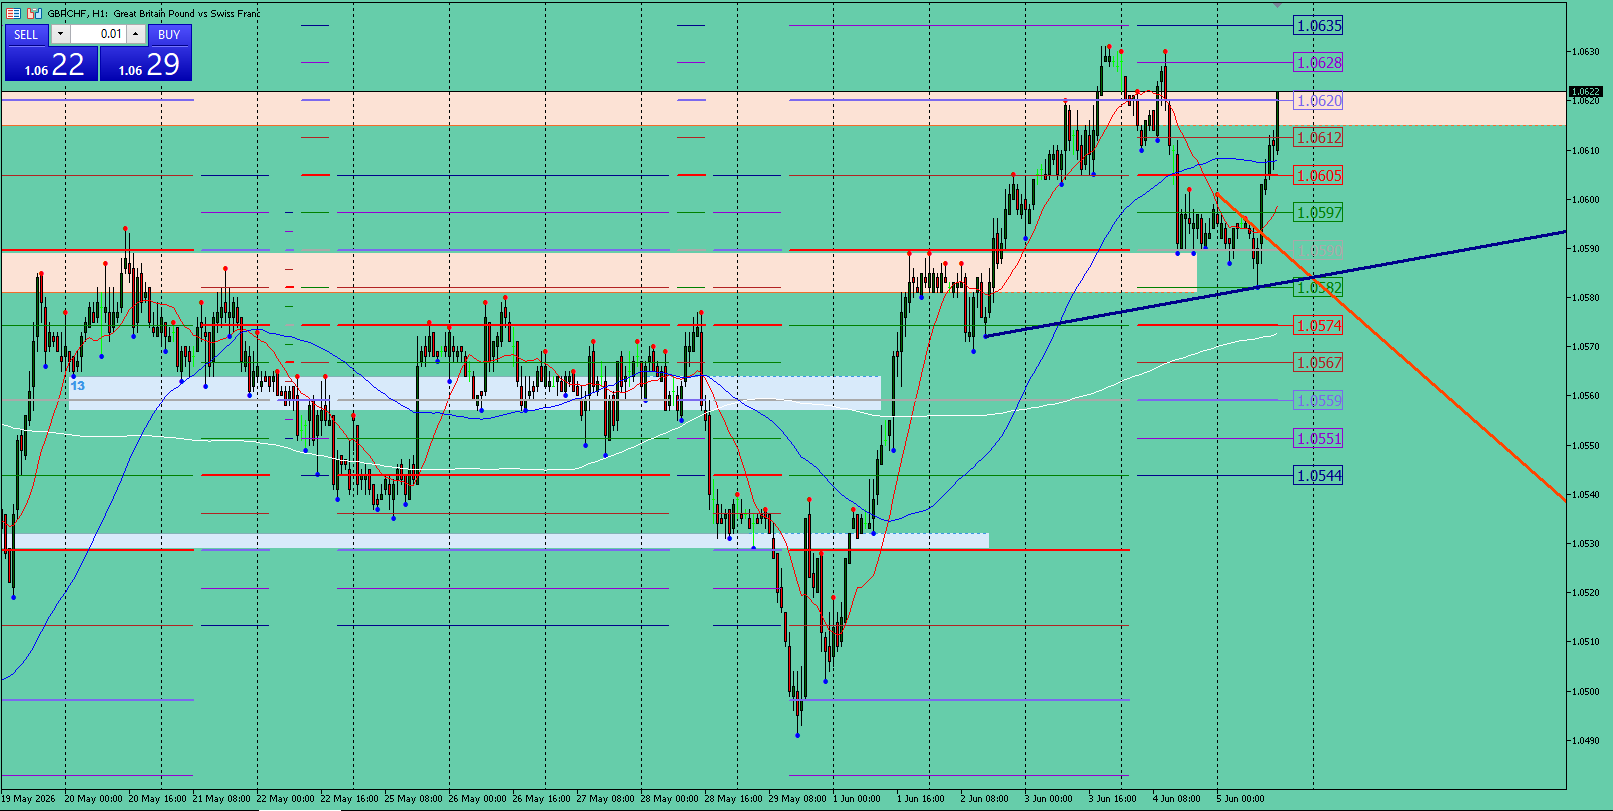Click the chart shift triangle marker at top

point(1277,6)
